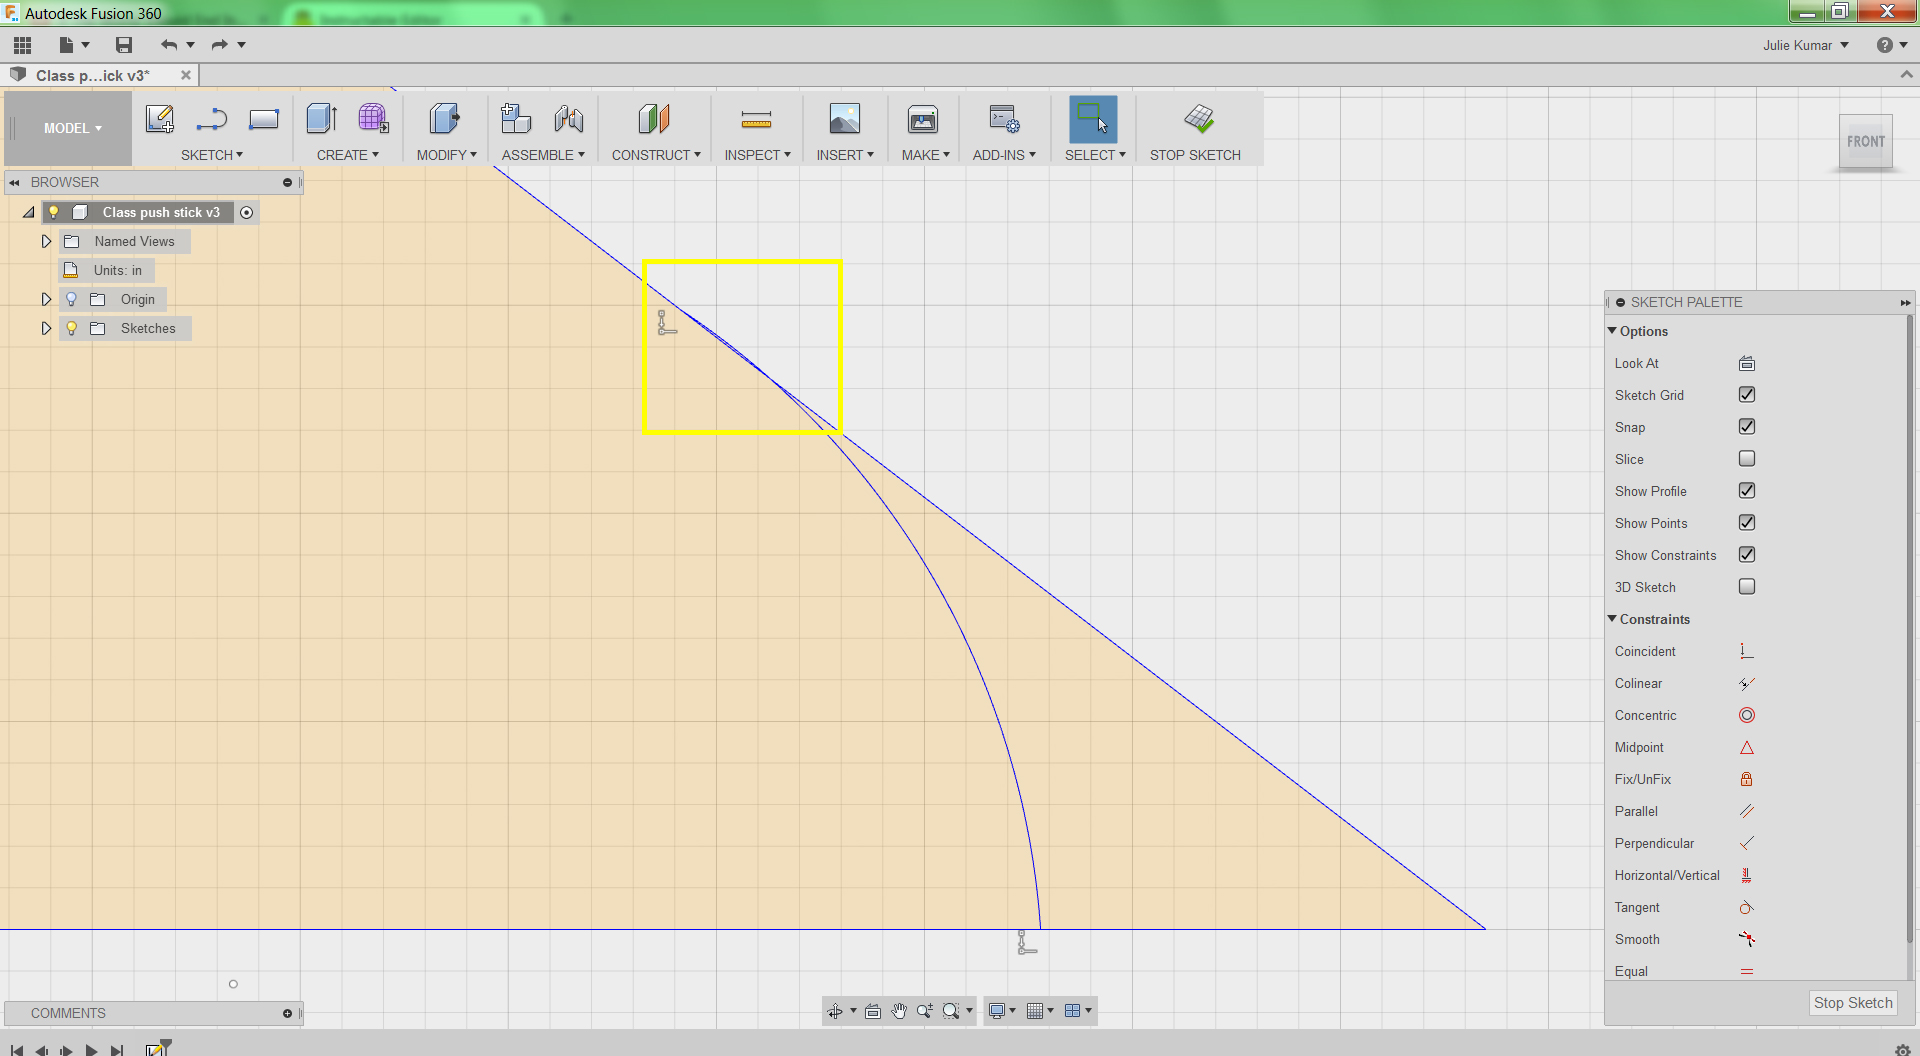This screenshot has width=1920, height=1056.
Task: Open the CREATE menu
Action: pyautogui.click(x=348, y=155)
